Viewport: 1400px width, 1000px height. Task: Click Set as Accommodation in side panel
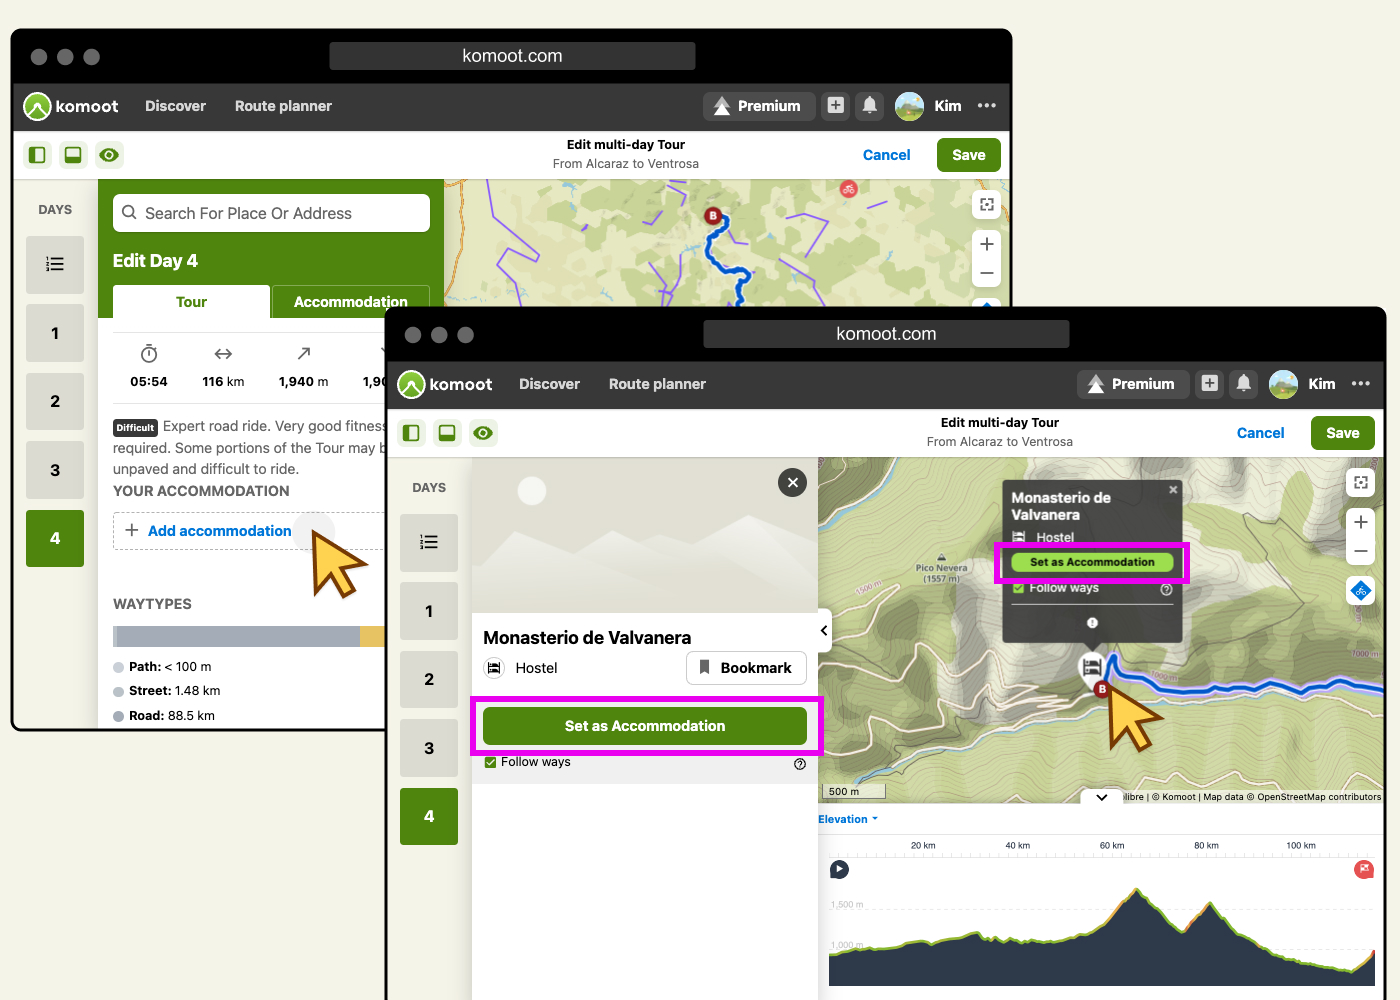tap(645, 726)
